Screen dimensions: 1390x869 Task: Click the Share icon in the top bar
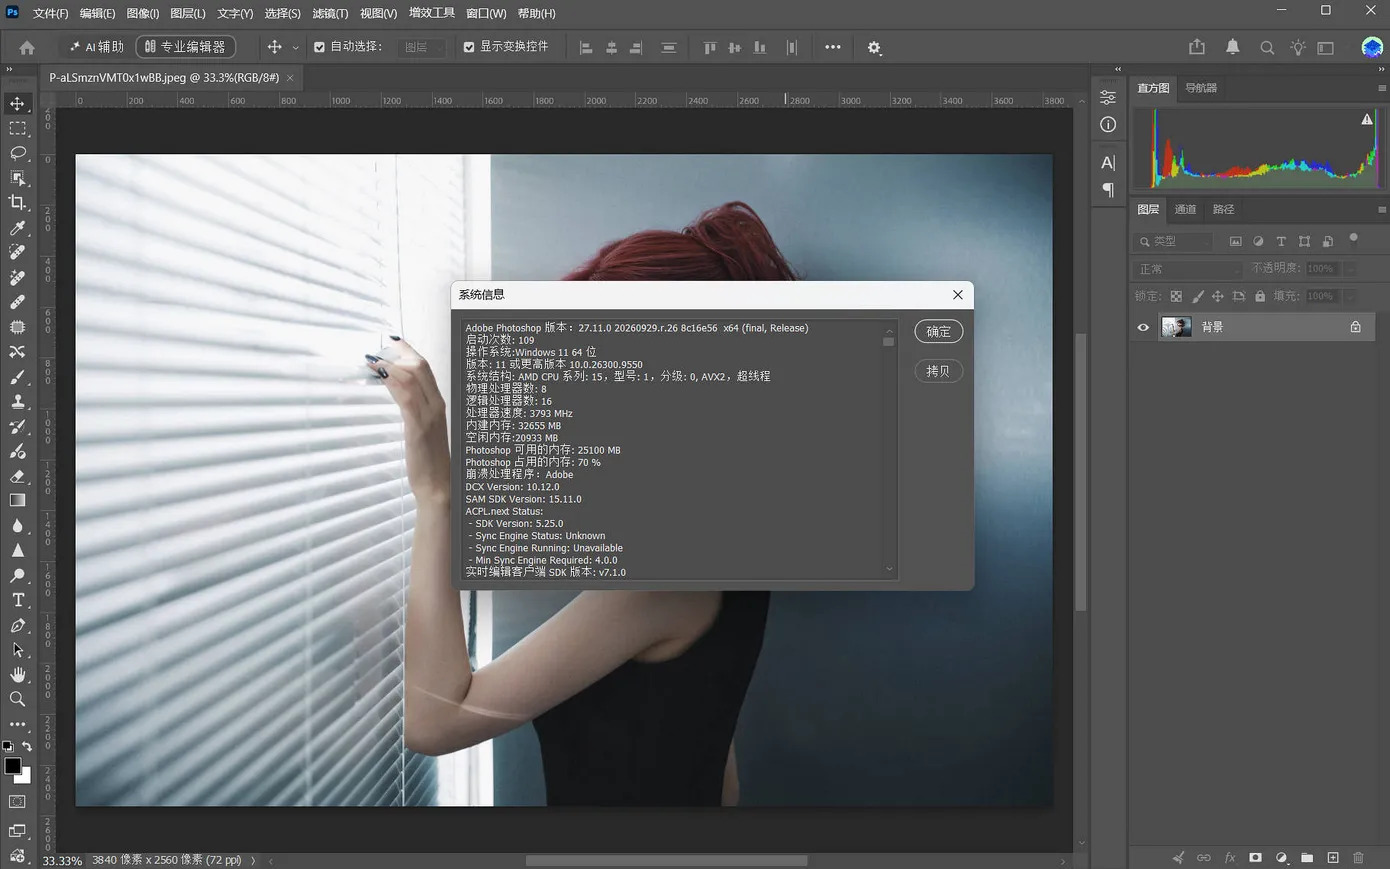[1197, 47]
